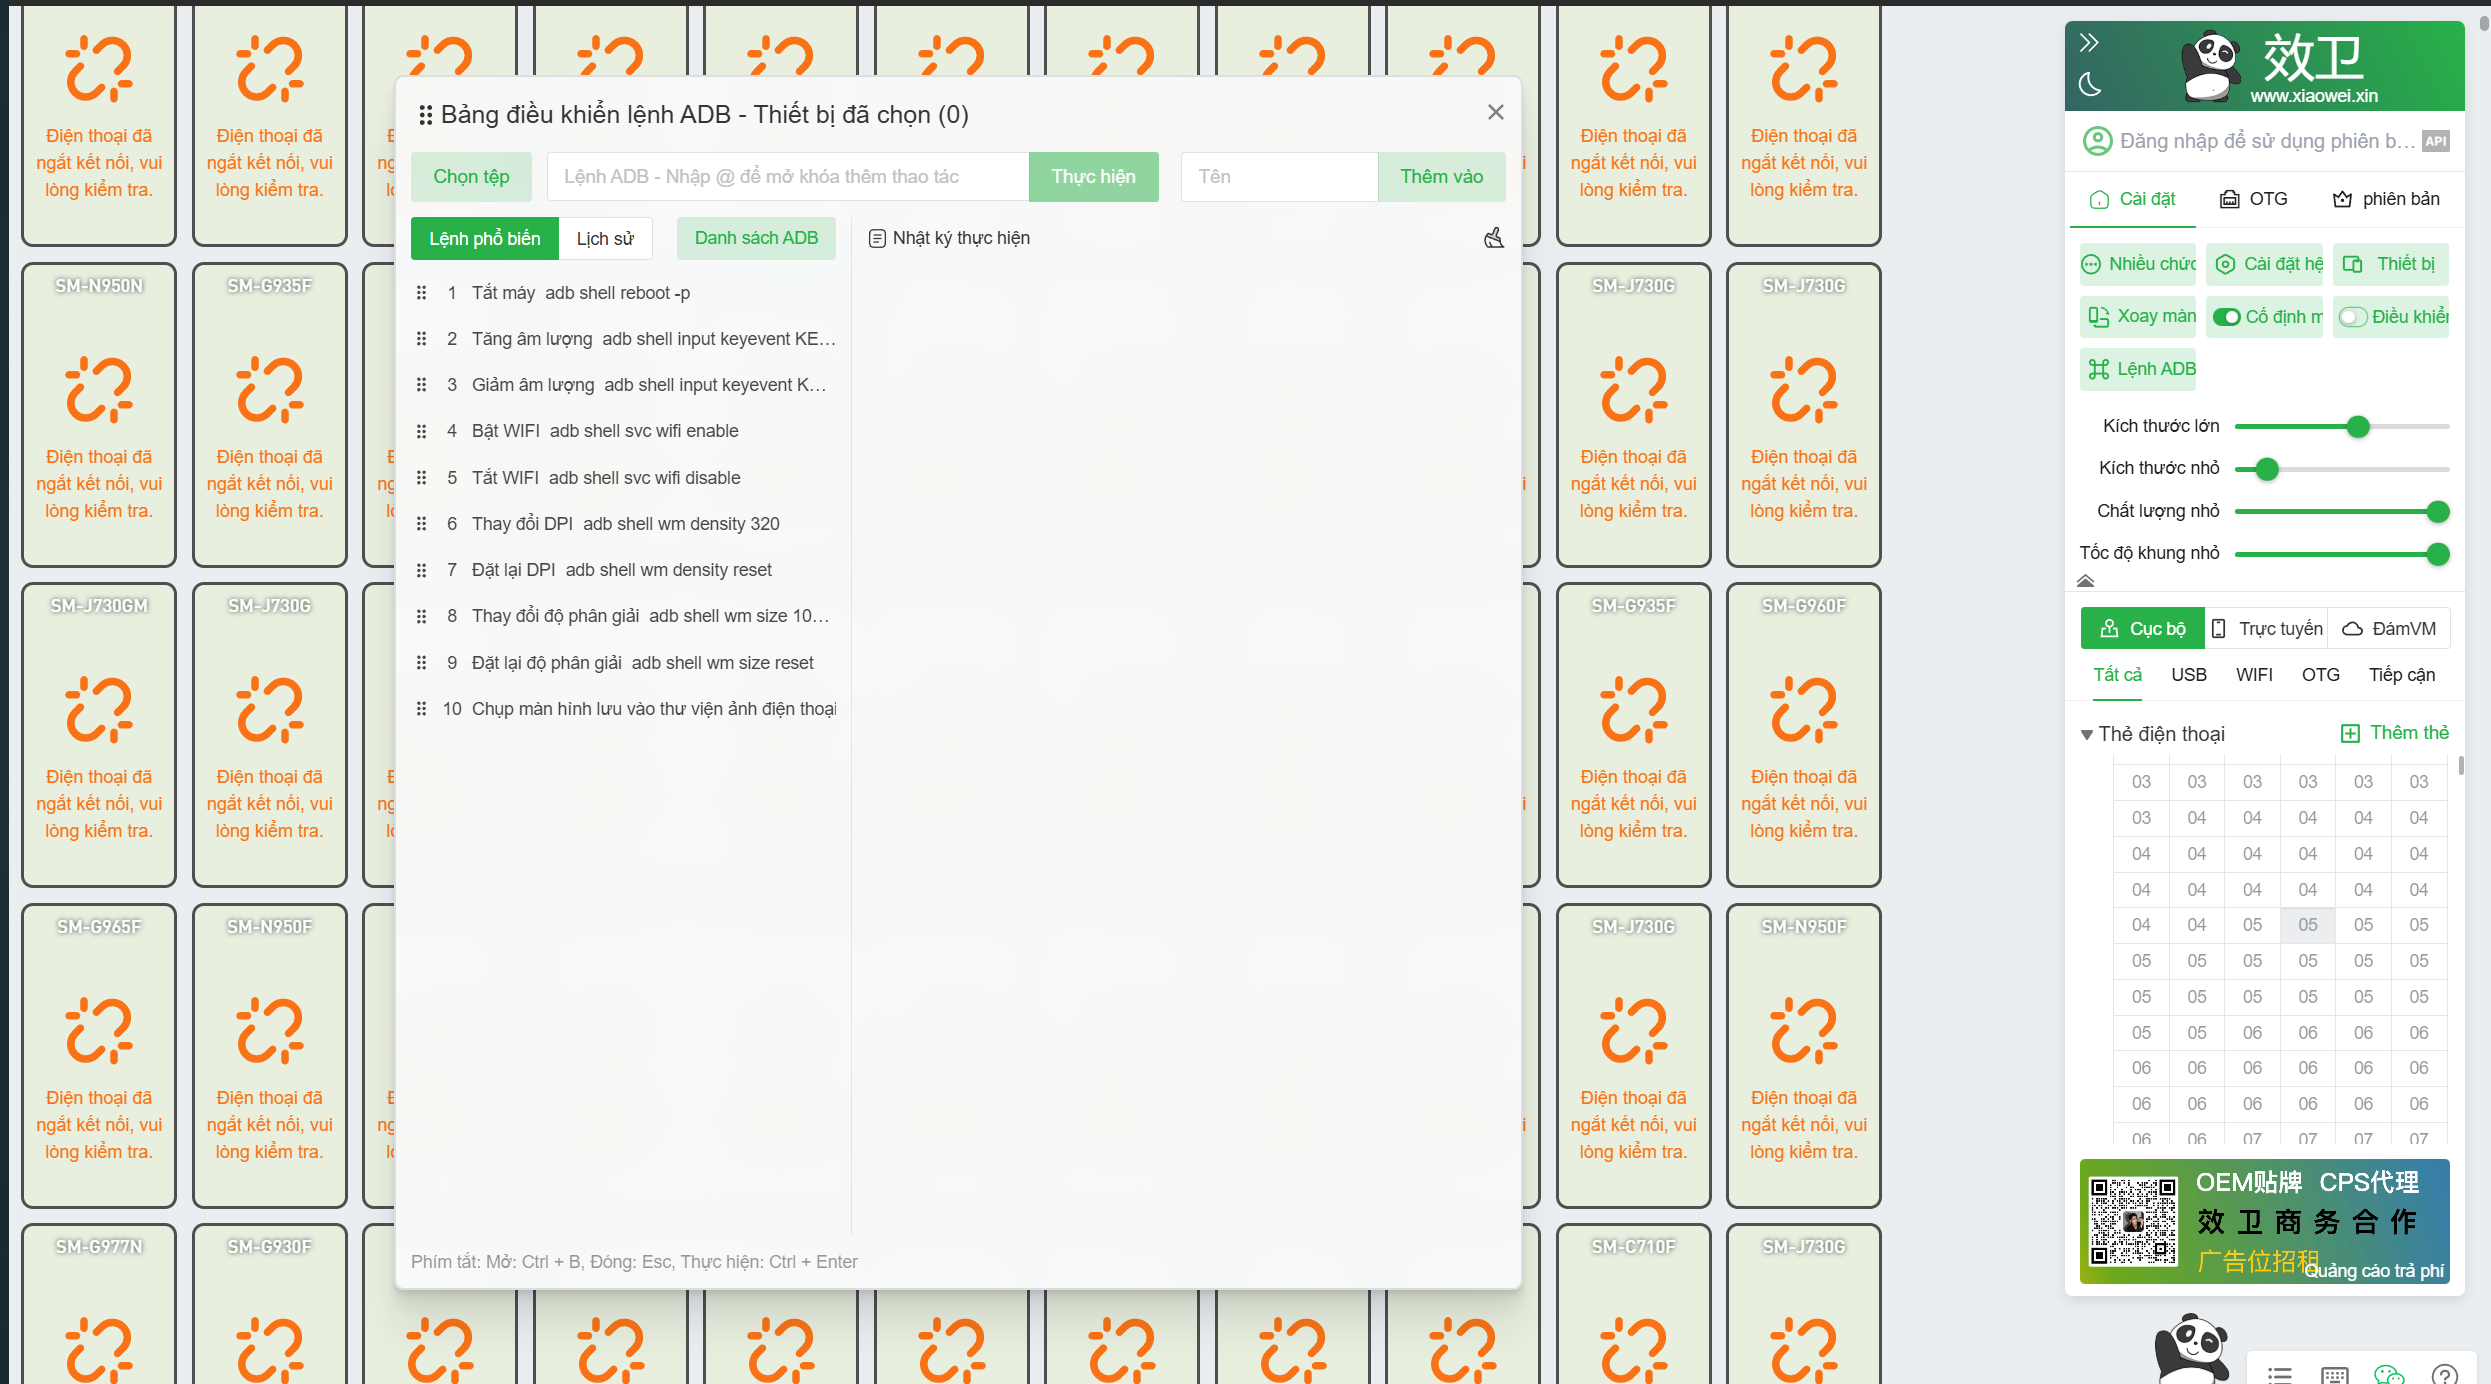Viewport: 2491px width, 1384px height.
Task: Click the keyboard icon in bottom bar
Action: point(2334,1375)
